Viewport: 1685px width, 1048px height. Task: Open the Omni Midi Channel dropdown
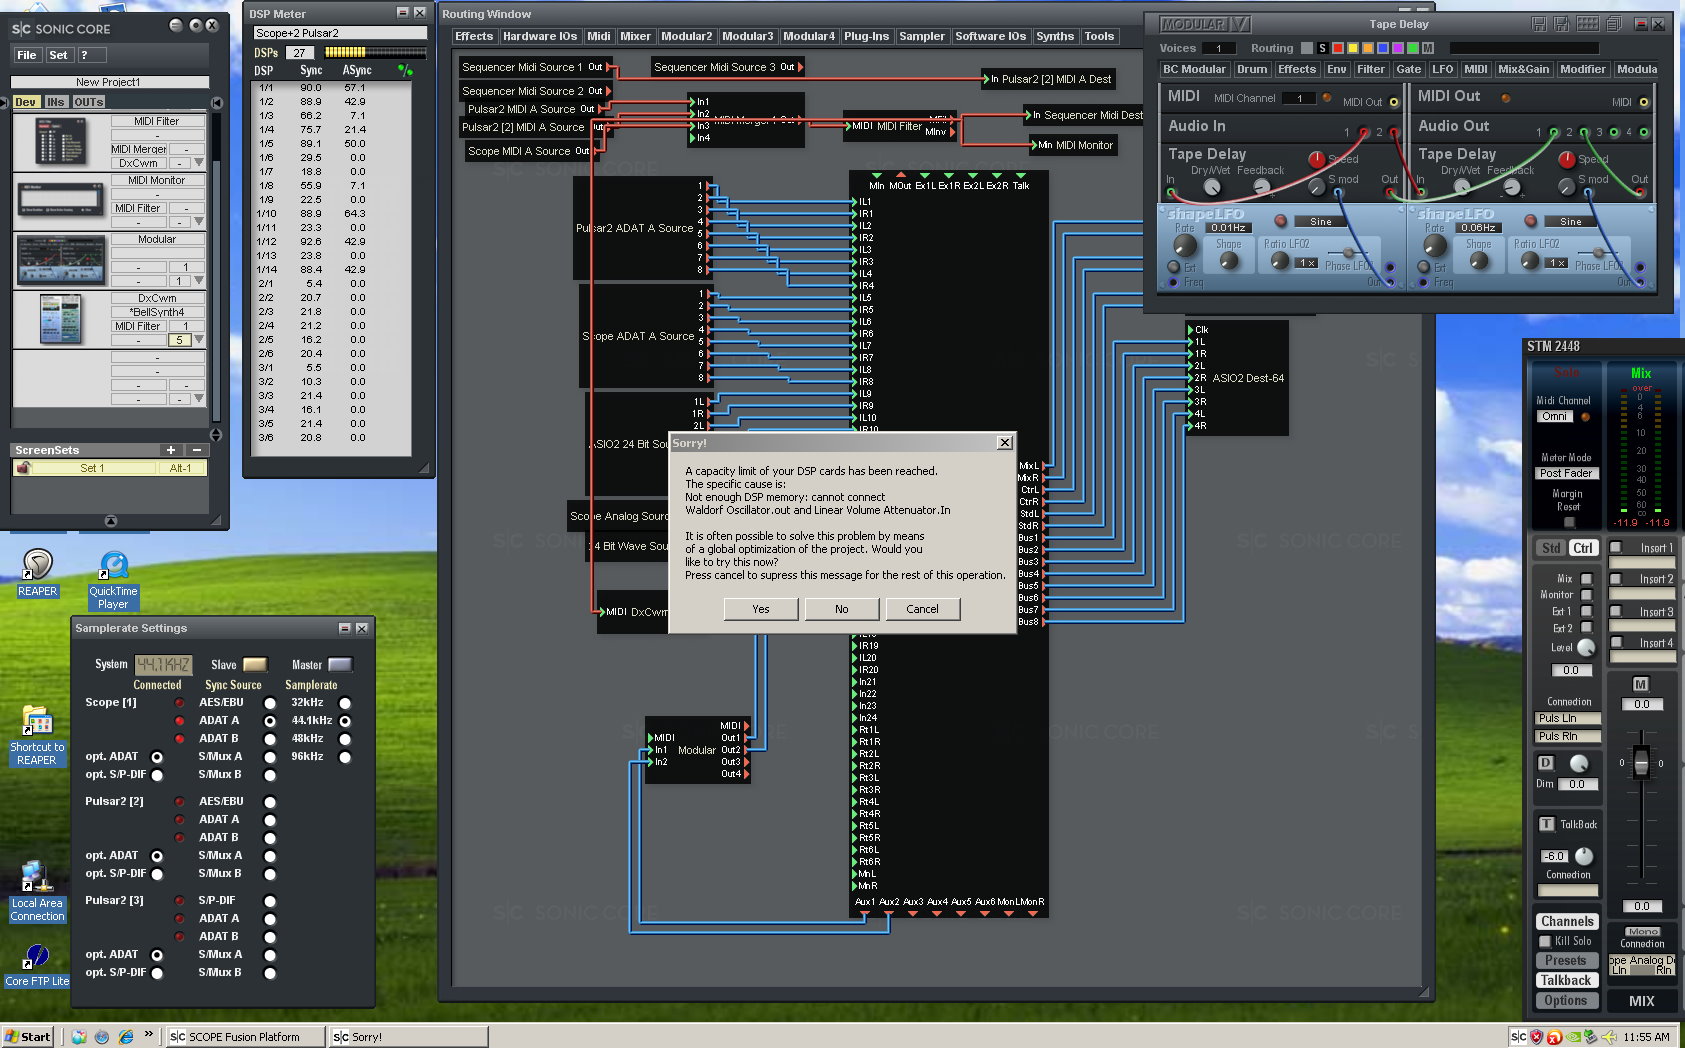(x=1554, y=416)
